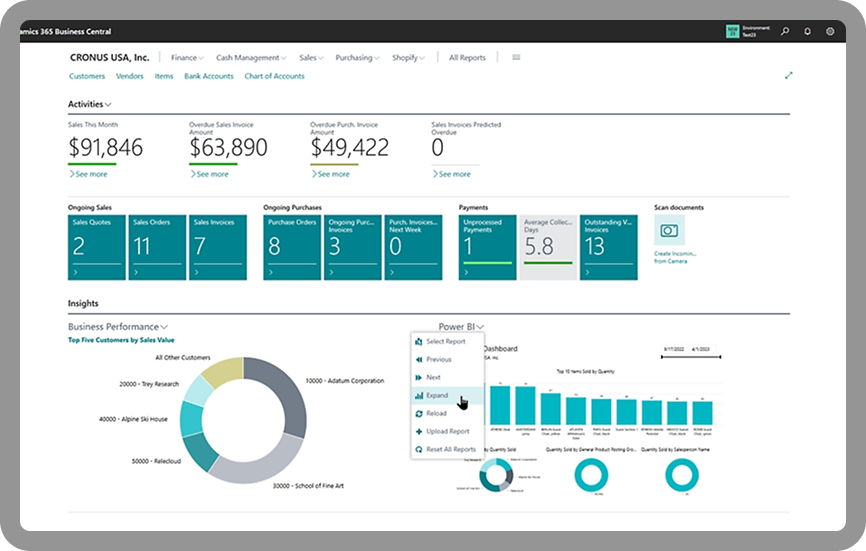Choose Previous in the Power BI menu
The width and height of the screenshot is (866, 551).
point(448,359)
